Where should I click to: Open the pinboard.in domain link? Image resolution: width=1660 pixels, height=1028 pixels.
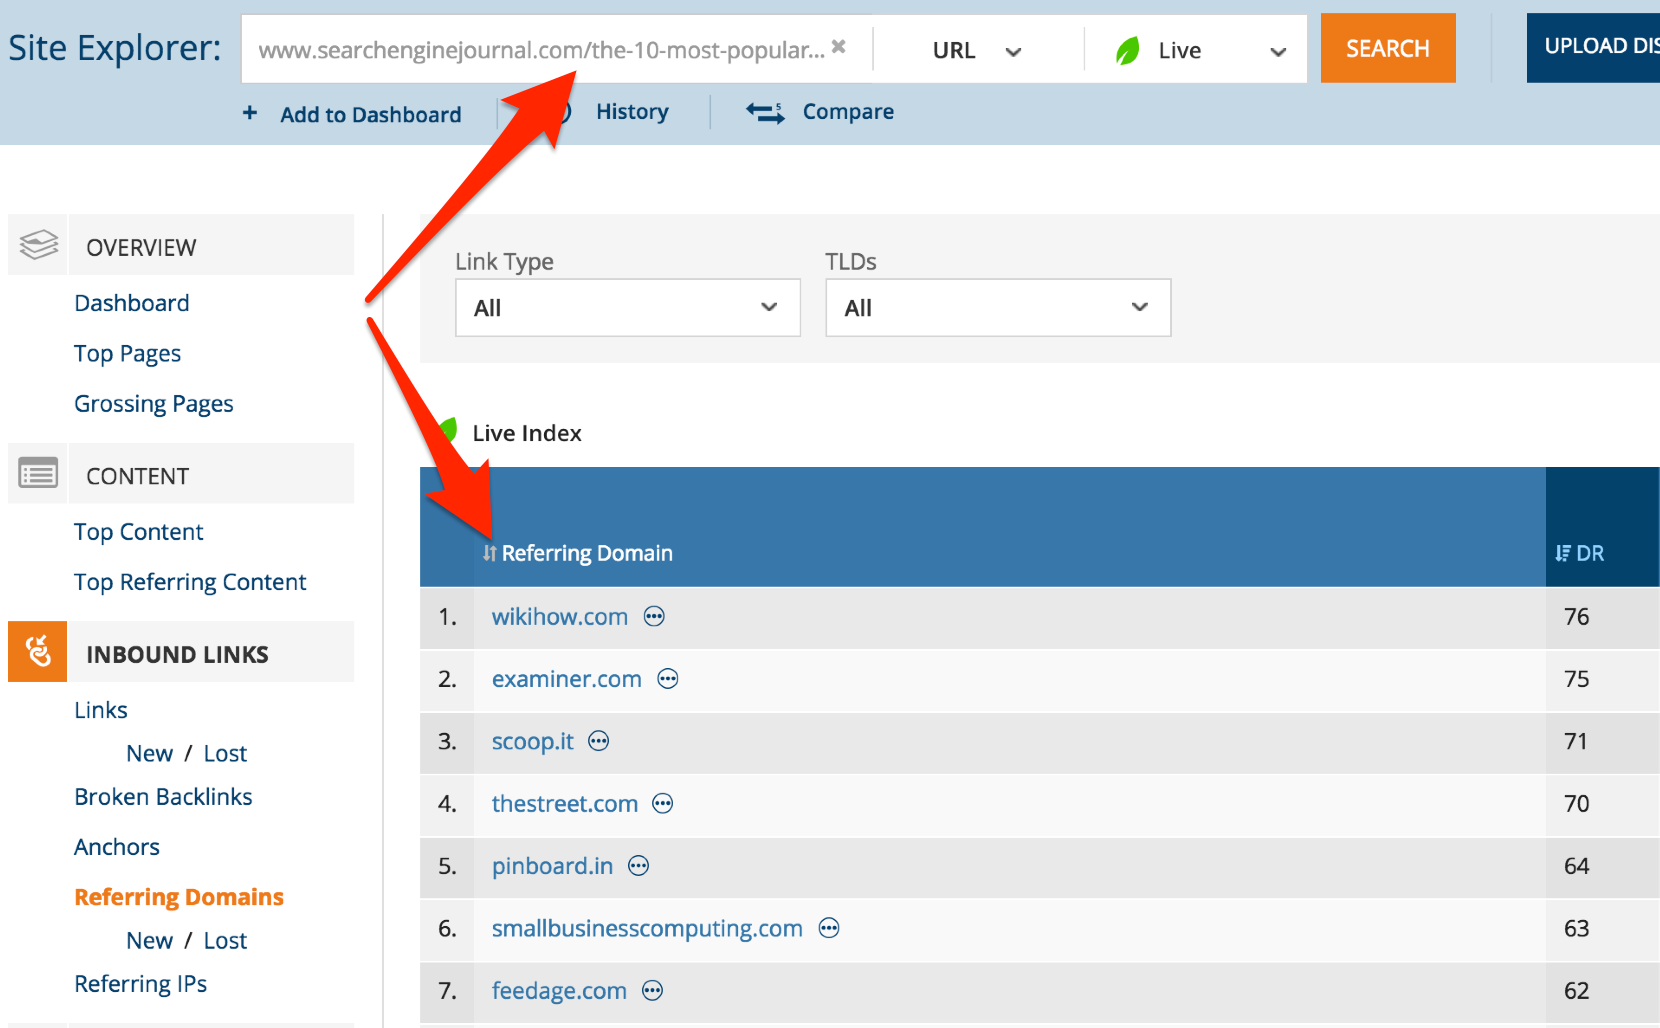[552, 866]
